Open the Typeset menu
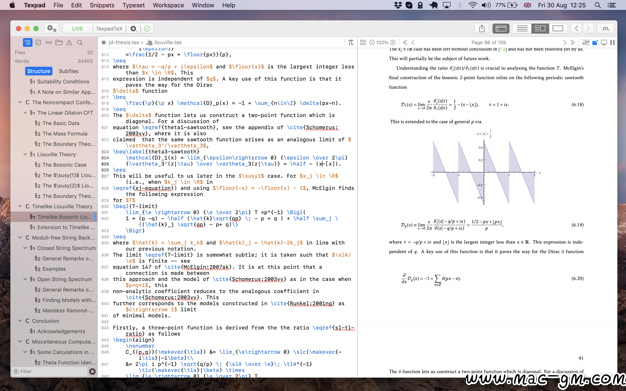 [x=134, y=5]
